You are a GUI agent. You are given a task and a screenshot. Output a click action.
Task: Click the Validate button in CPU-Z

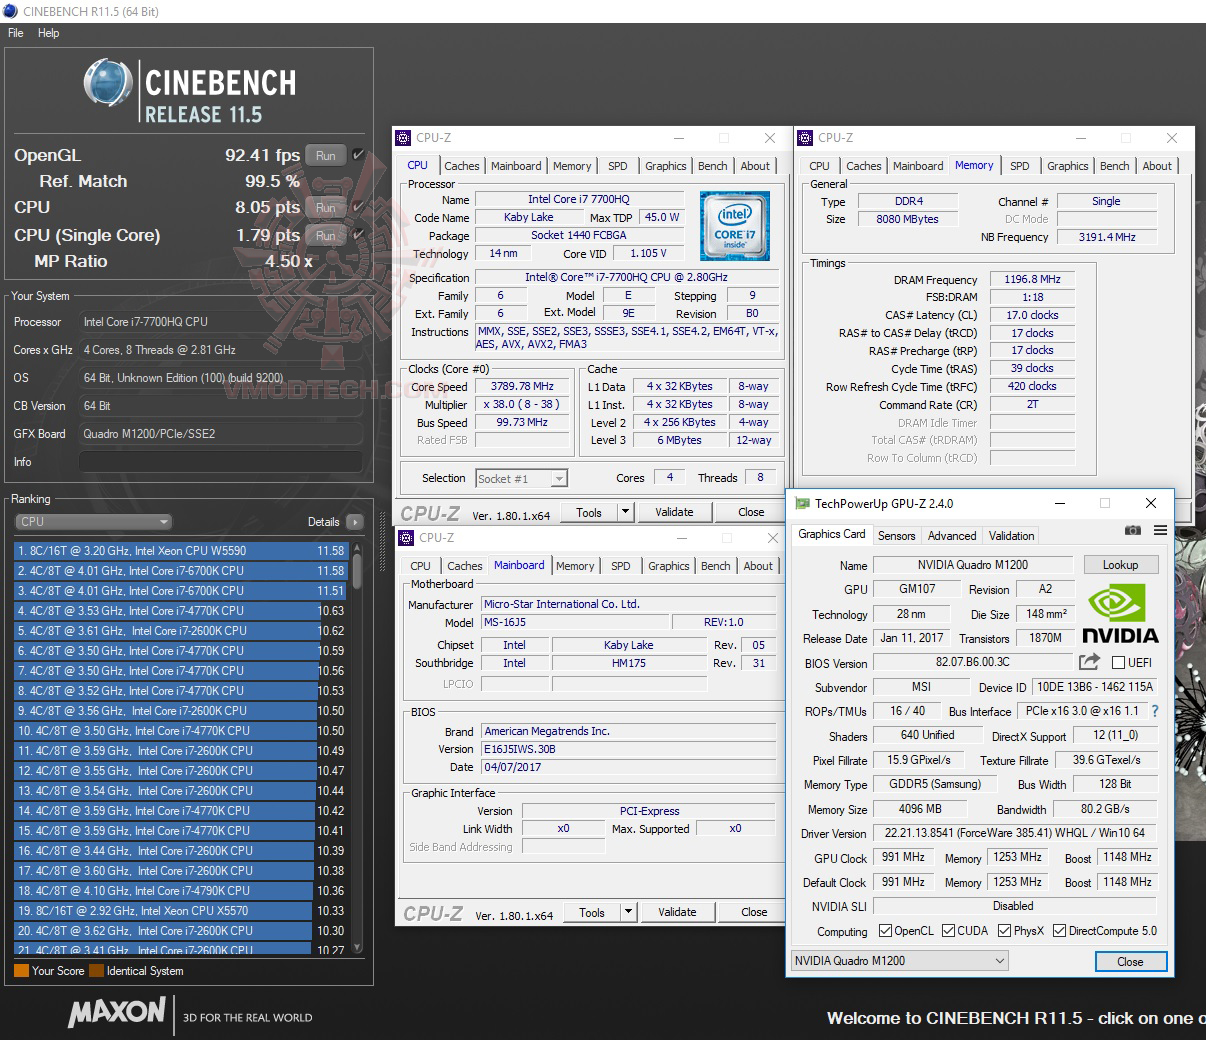[x=675, y=511]
